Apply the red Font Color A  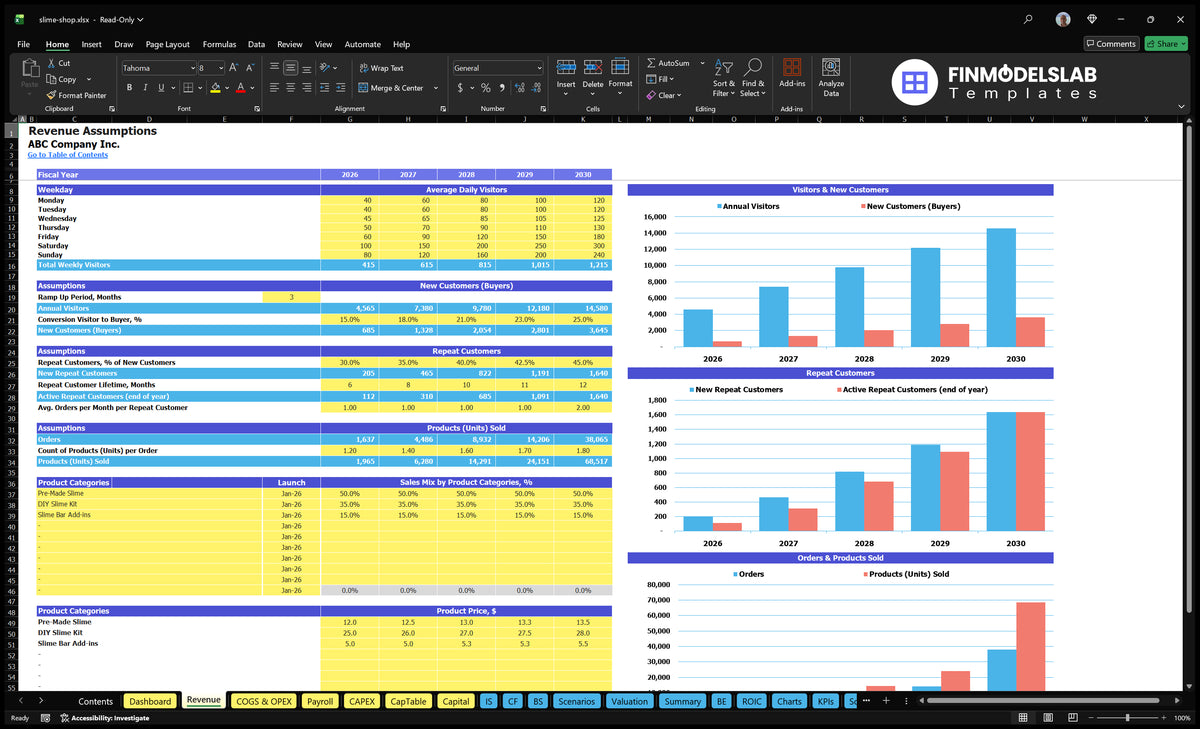click(x=240, y=88)
